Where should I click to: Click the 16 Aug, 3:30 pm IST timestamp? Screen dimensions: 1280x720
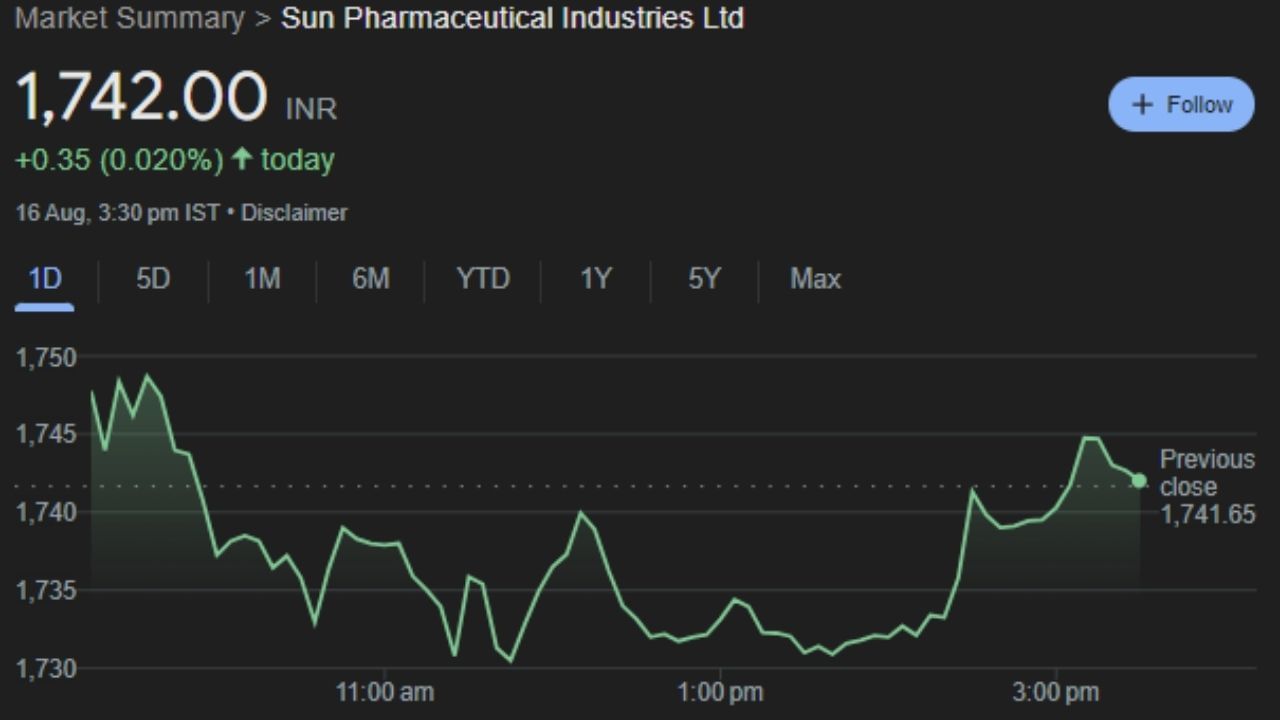(x=117, y=213)
